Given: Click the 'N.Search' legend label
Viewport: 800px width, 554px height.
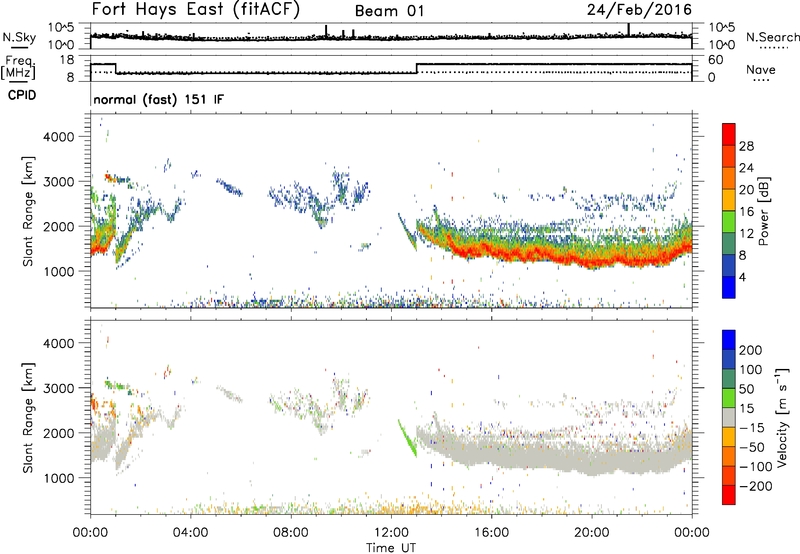Looking at the screenshot, I should pos(772,37).
